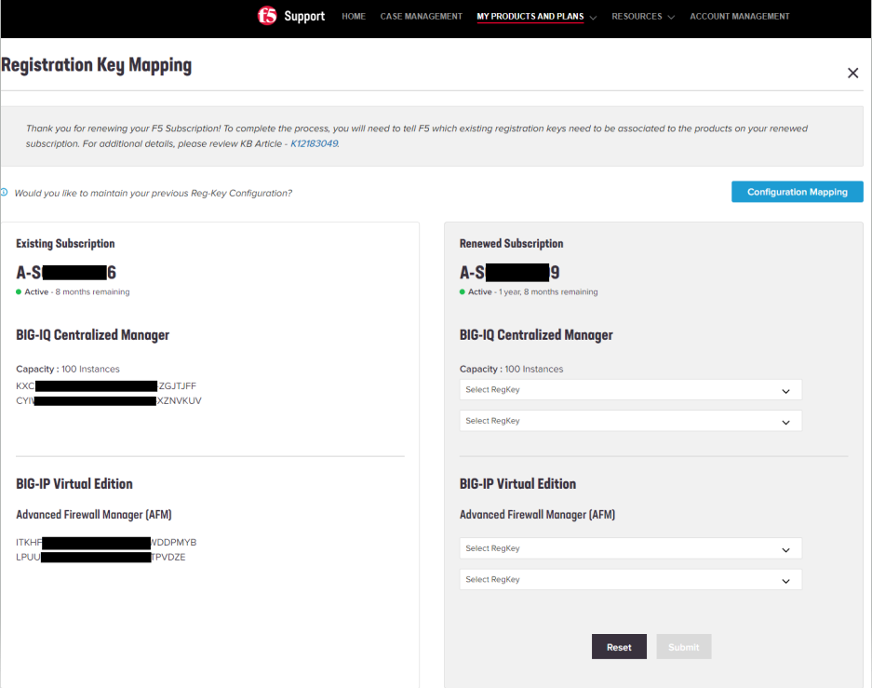Click 'Active - 8 months remaining' status
This screenshot has height=689, width=872.
tap(73, 292)
